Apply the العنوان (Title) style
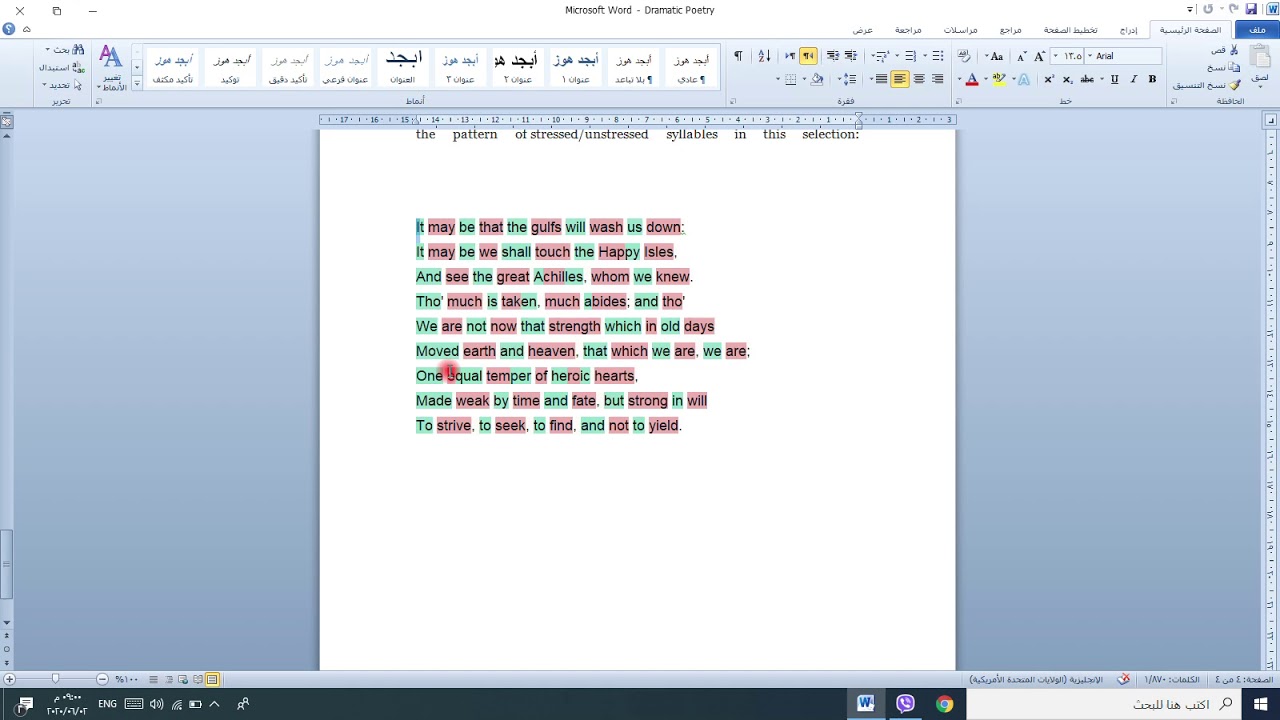This screenshot has height=720, width=1280. pyautogui.click(x=402, y=68)
